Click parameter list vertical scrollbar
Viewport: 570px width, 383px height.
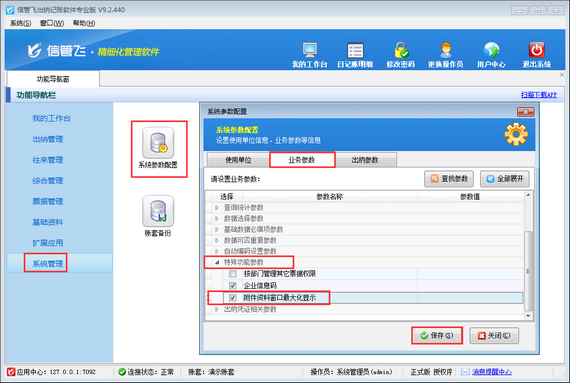tap(528, 271)
